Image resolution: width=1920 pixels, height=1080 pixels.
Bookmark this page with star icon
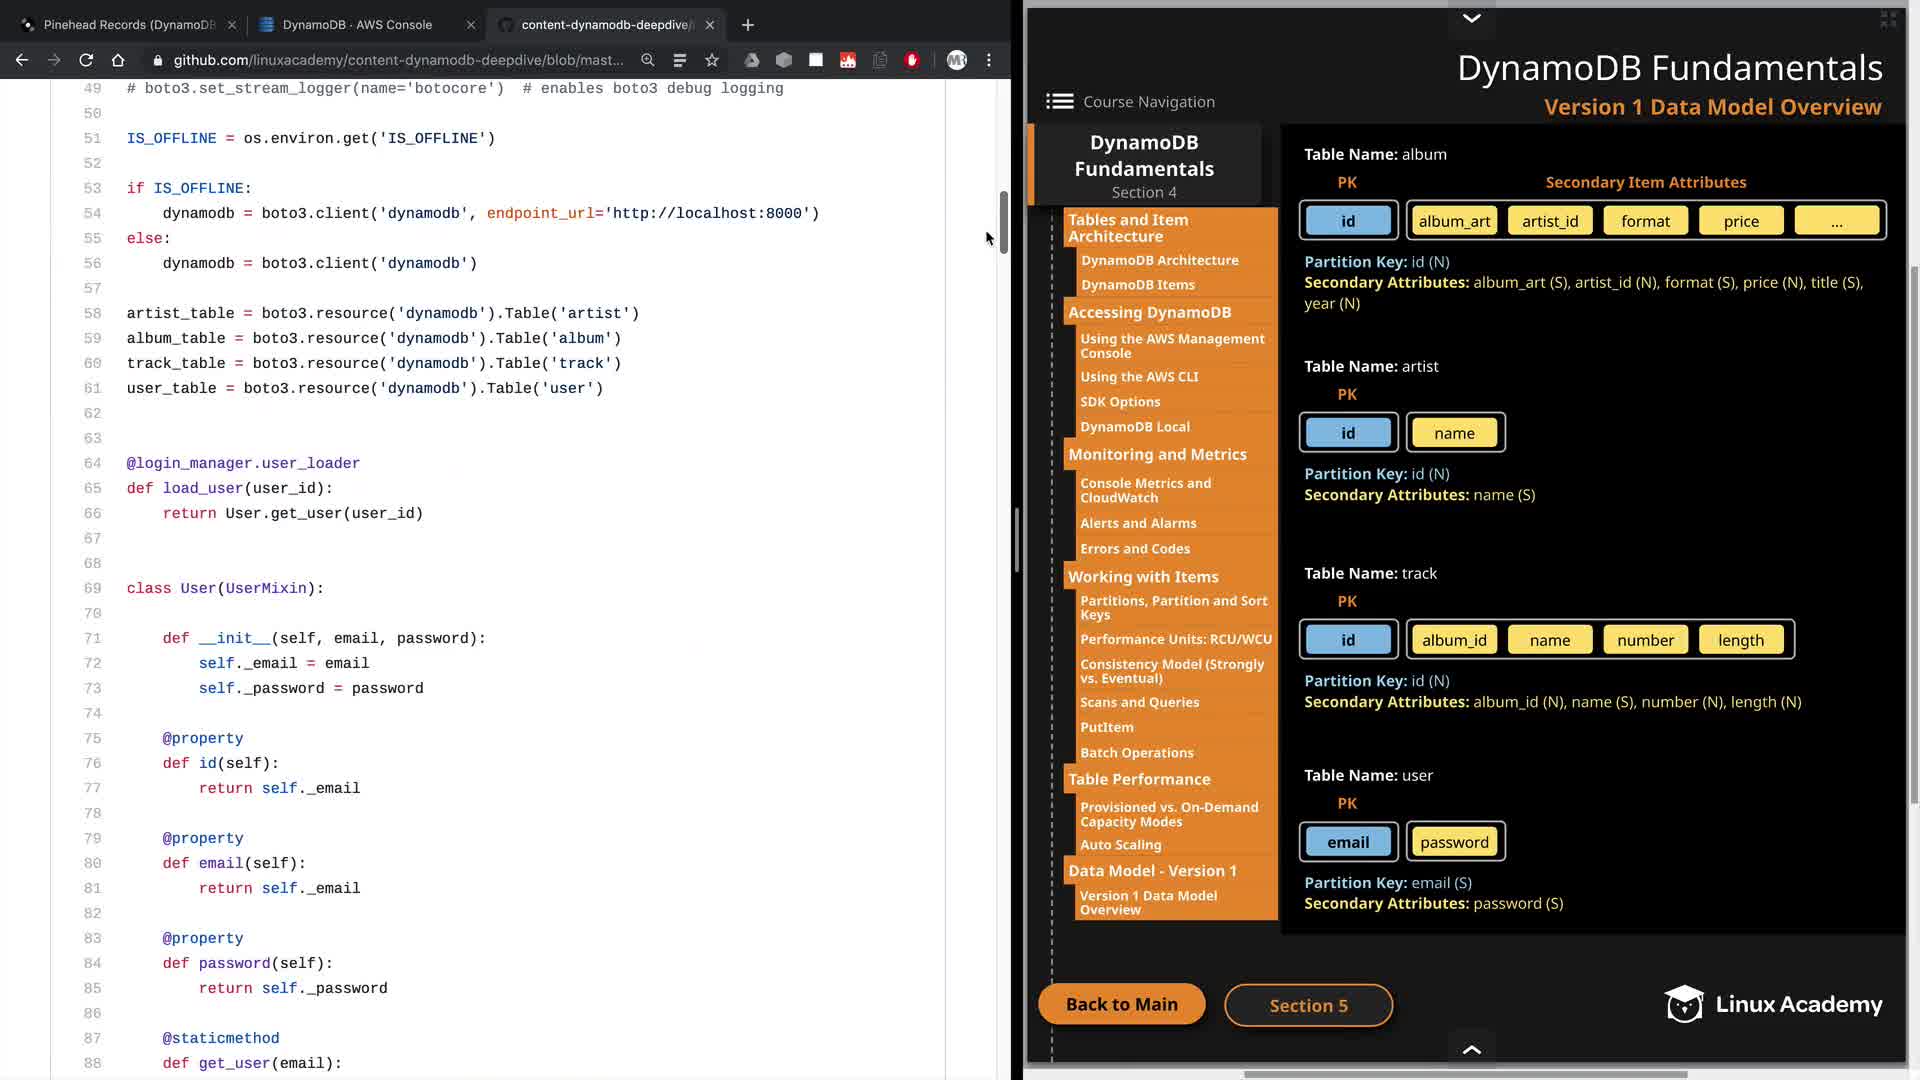point(712,60)
